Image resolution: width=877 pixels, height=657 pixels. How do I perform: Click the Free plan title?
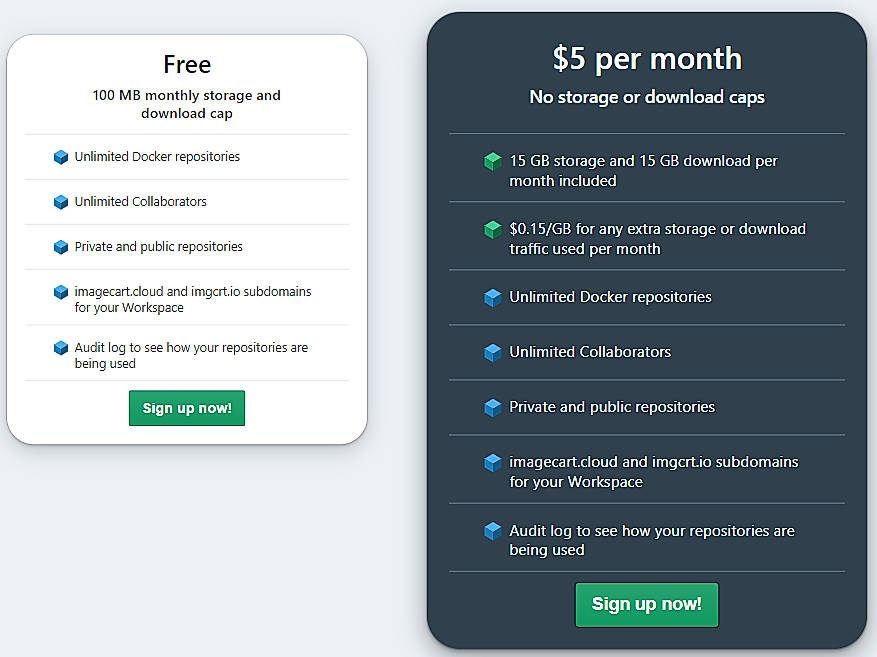(186, 64)
